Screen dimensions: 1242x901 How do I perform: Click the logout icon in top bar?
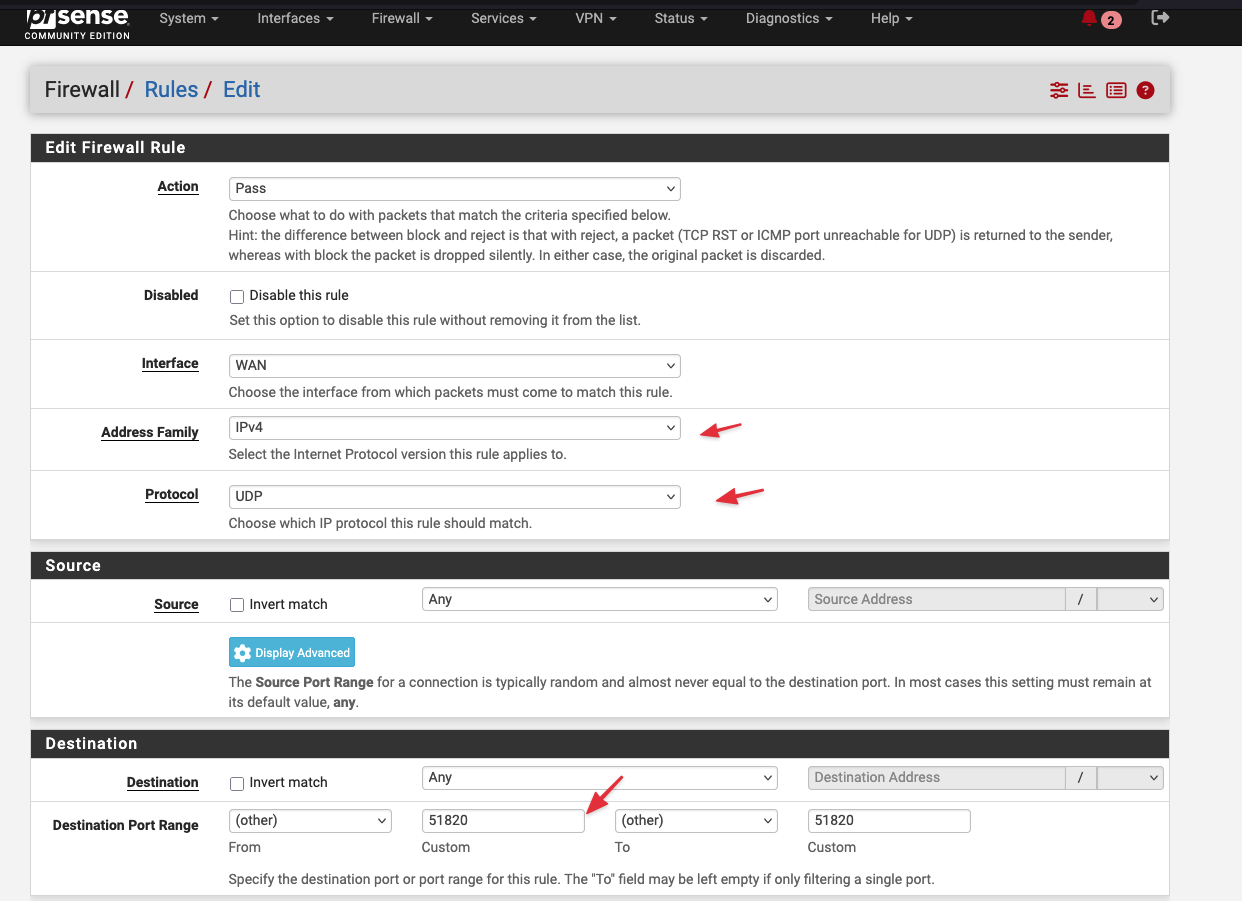pyautogui.click(x=1160, y=18)
